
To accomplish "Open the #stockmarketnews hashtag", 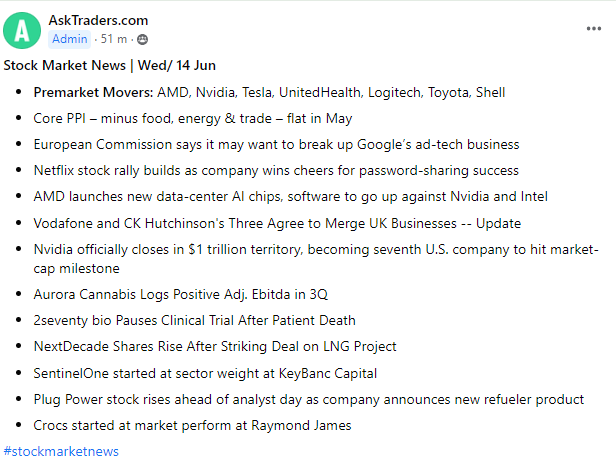I will (x=61, y=451).
